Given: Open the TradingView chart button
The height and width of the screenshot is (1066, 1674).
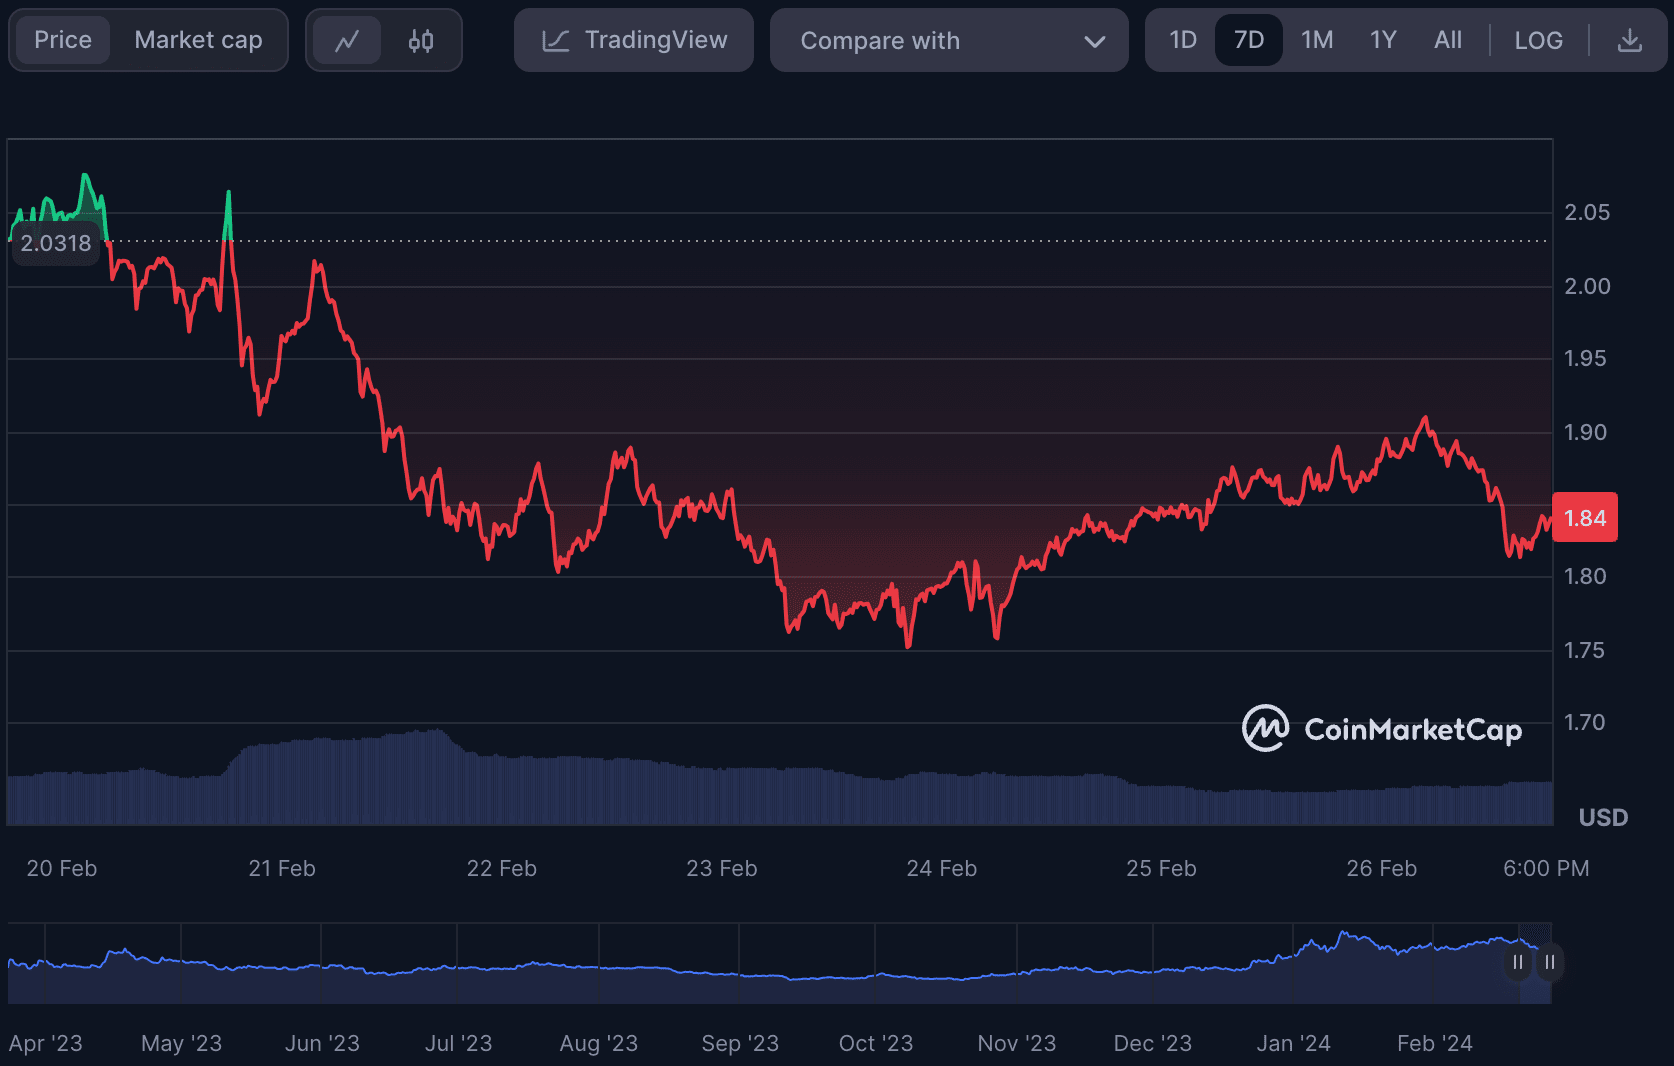Looking at the screenshot, I should pyautogui.click(x=634, y=40).
